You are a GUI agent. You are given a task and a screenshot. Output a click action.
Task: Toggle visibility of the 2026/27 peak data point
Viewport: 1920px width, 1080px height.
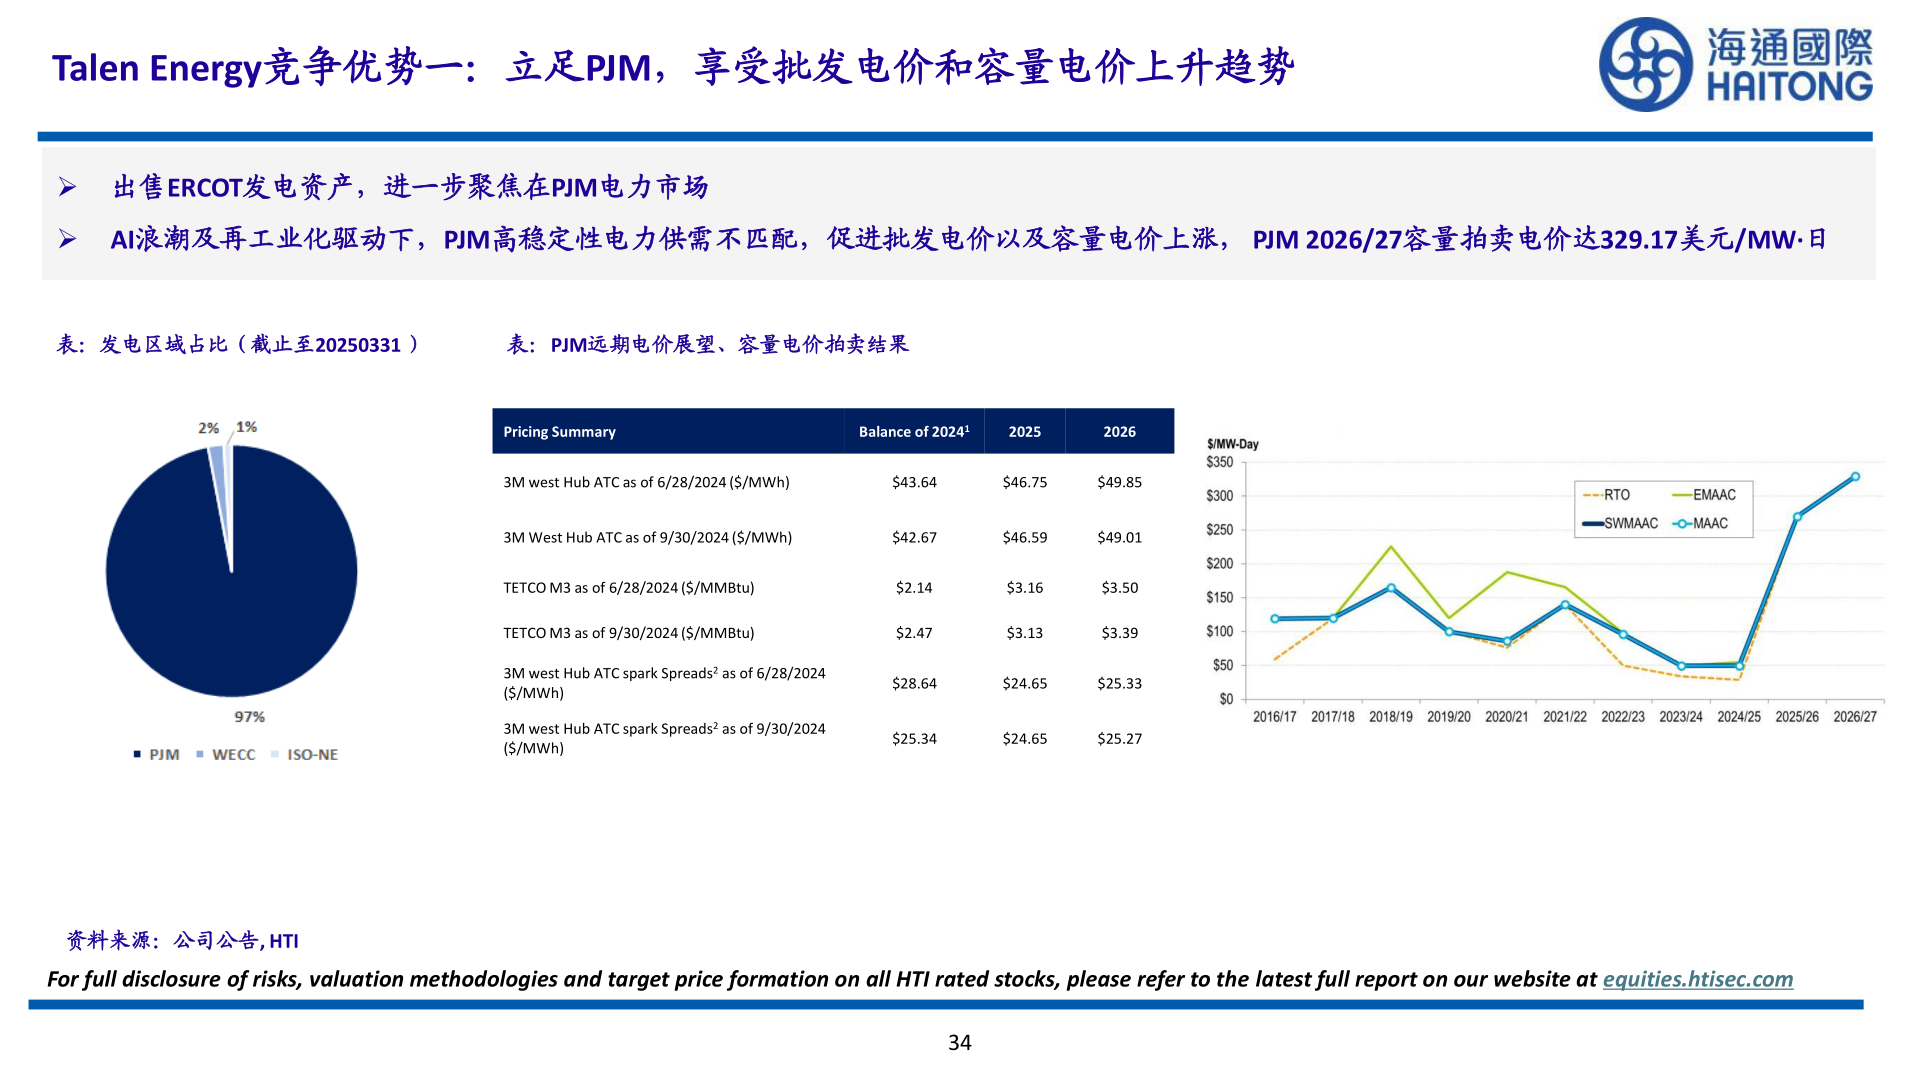coord(1854,477)
